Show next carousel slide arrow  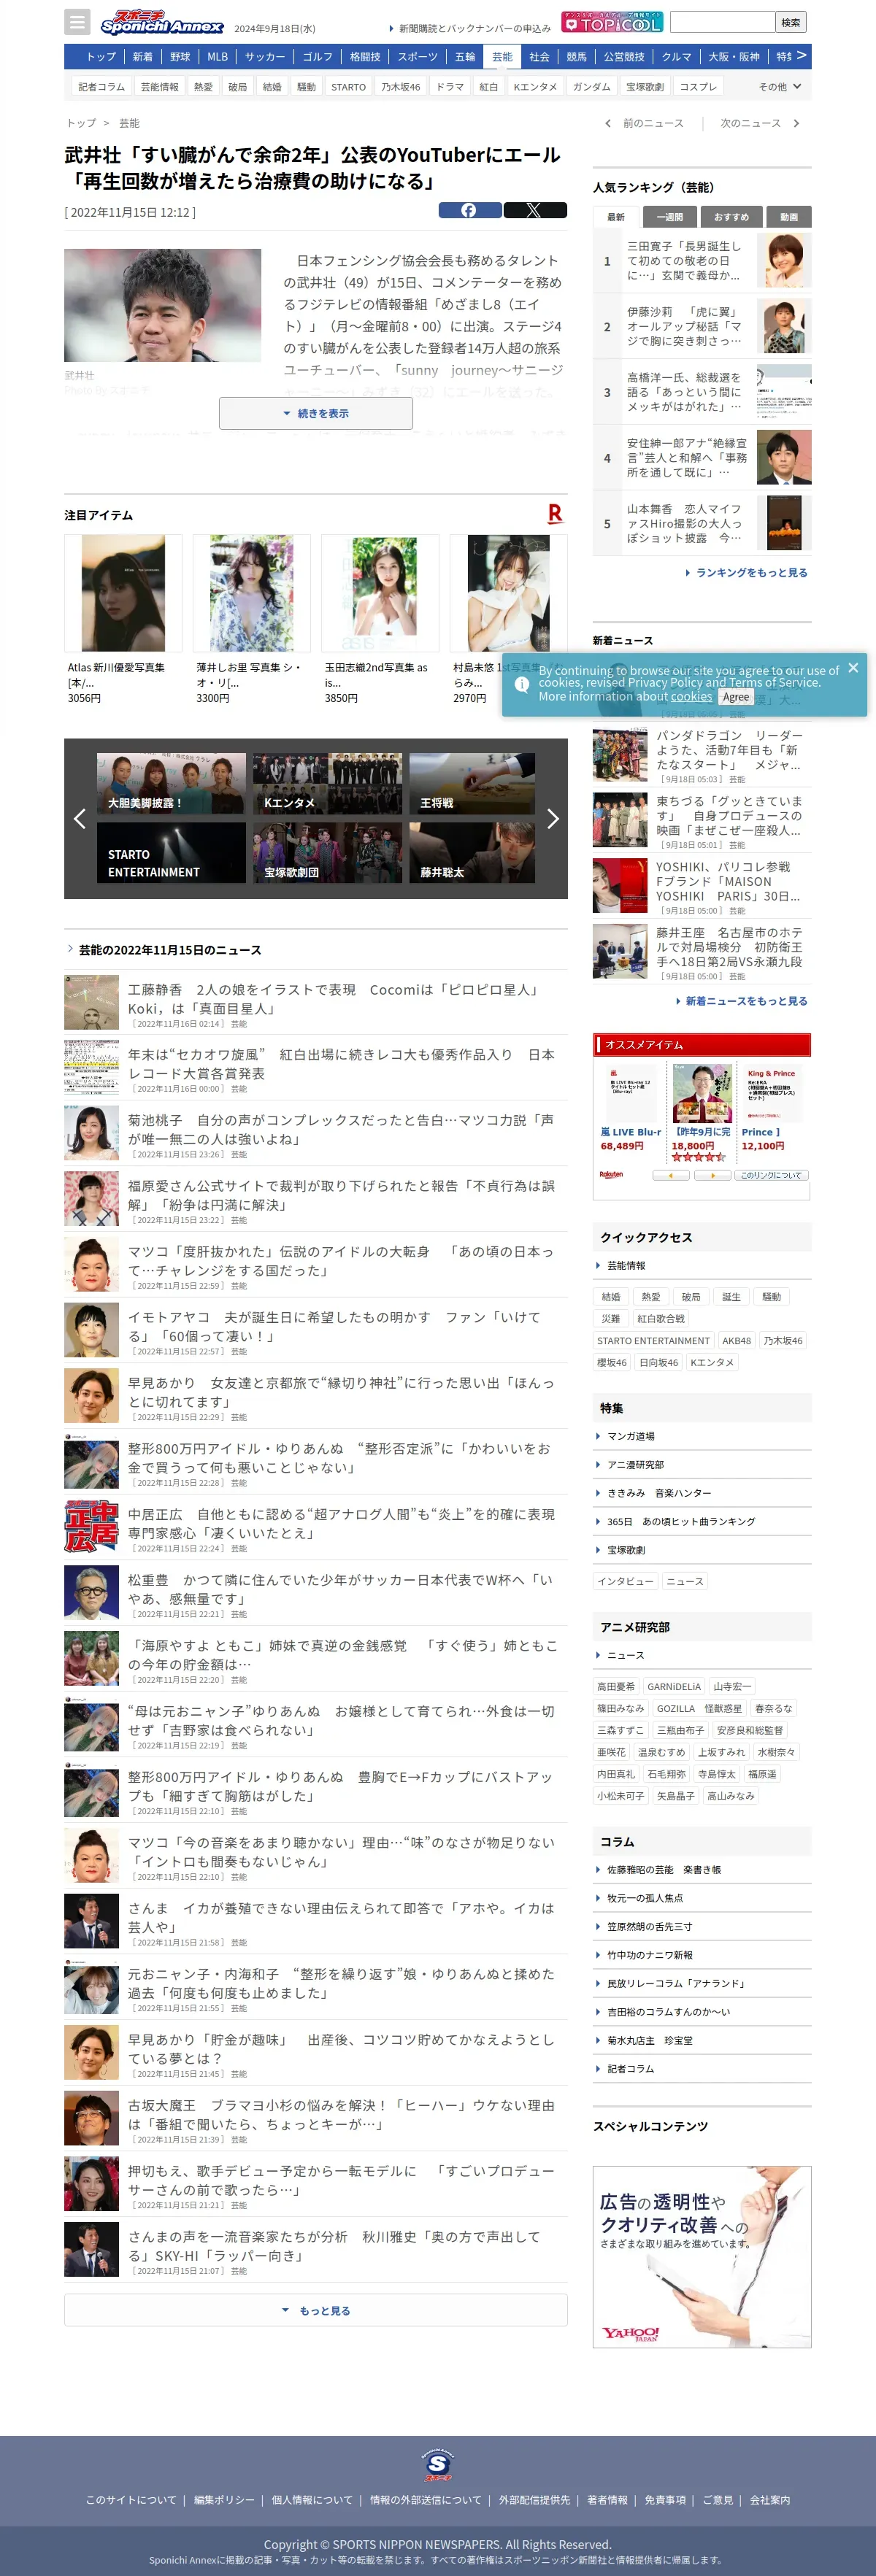pos(552,819)
